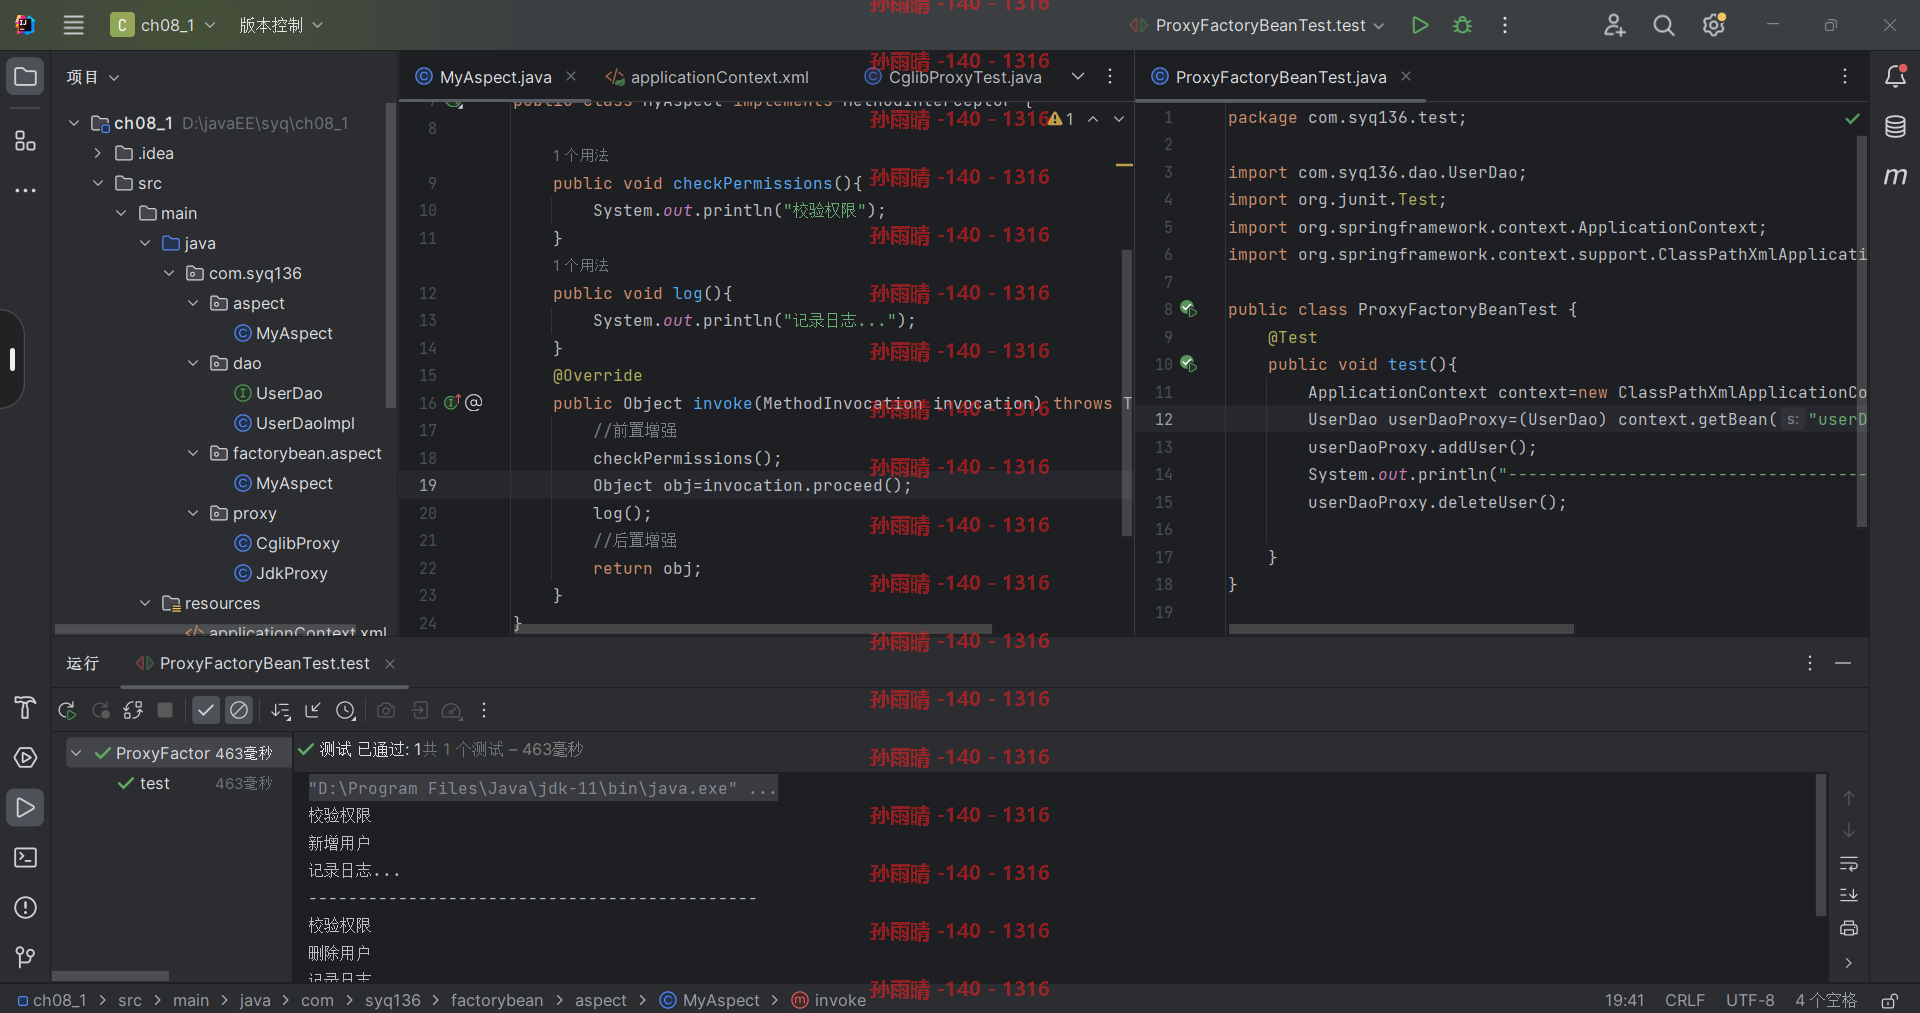Toggle the Project tool window folder icon
1920x1013 pixels.
pyautogui.click(x=26, y=77)
